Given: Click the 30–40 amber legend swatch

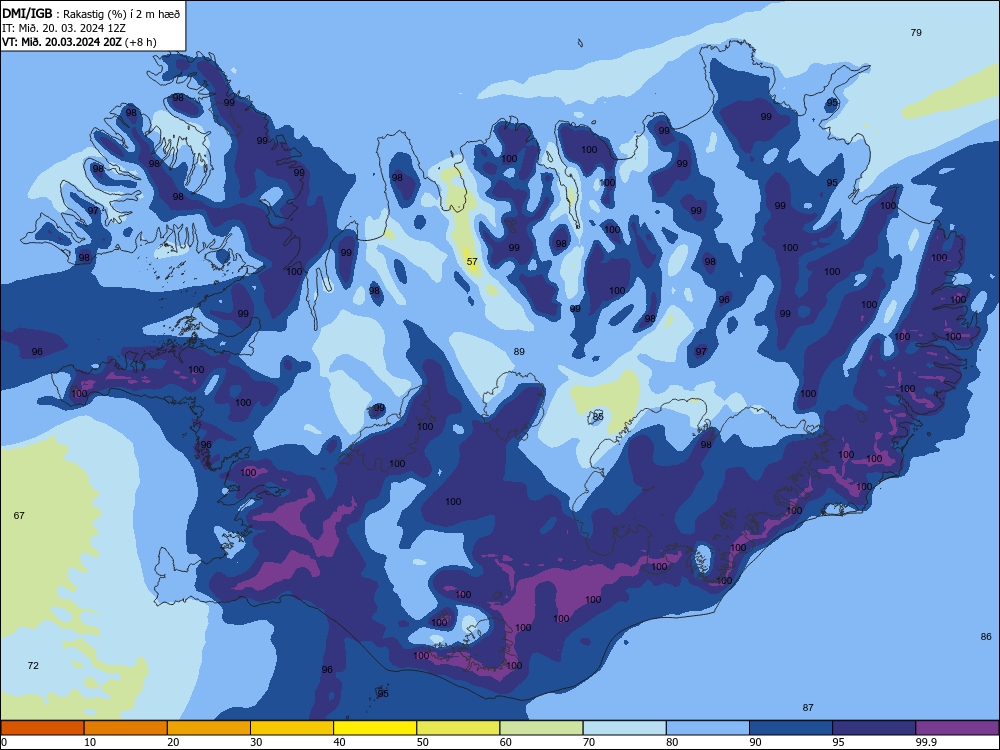Looking at the screenshot, I should (292, 728).
